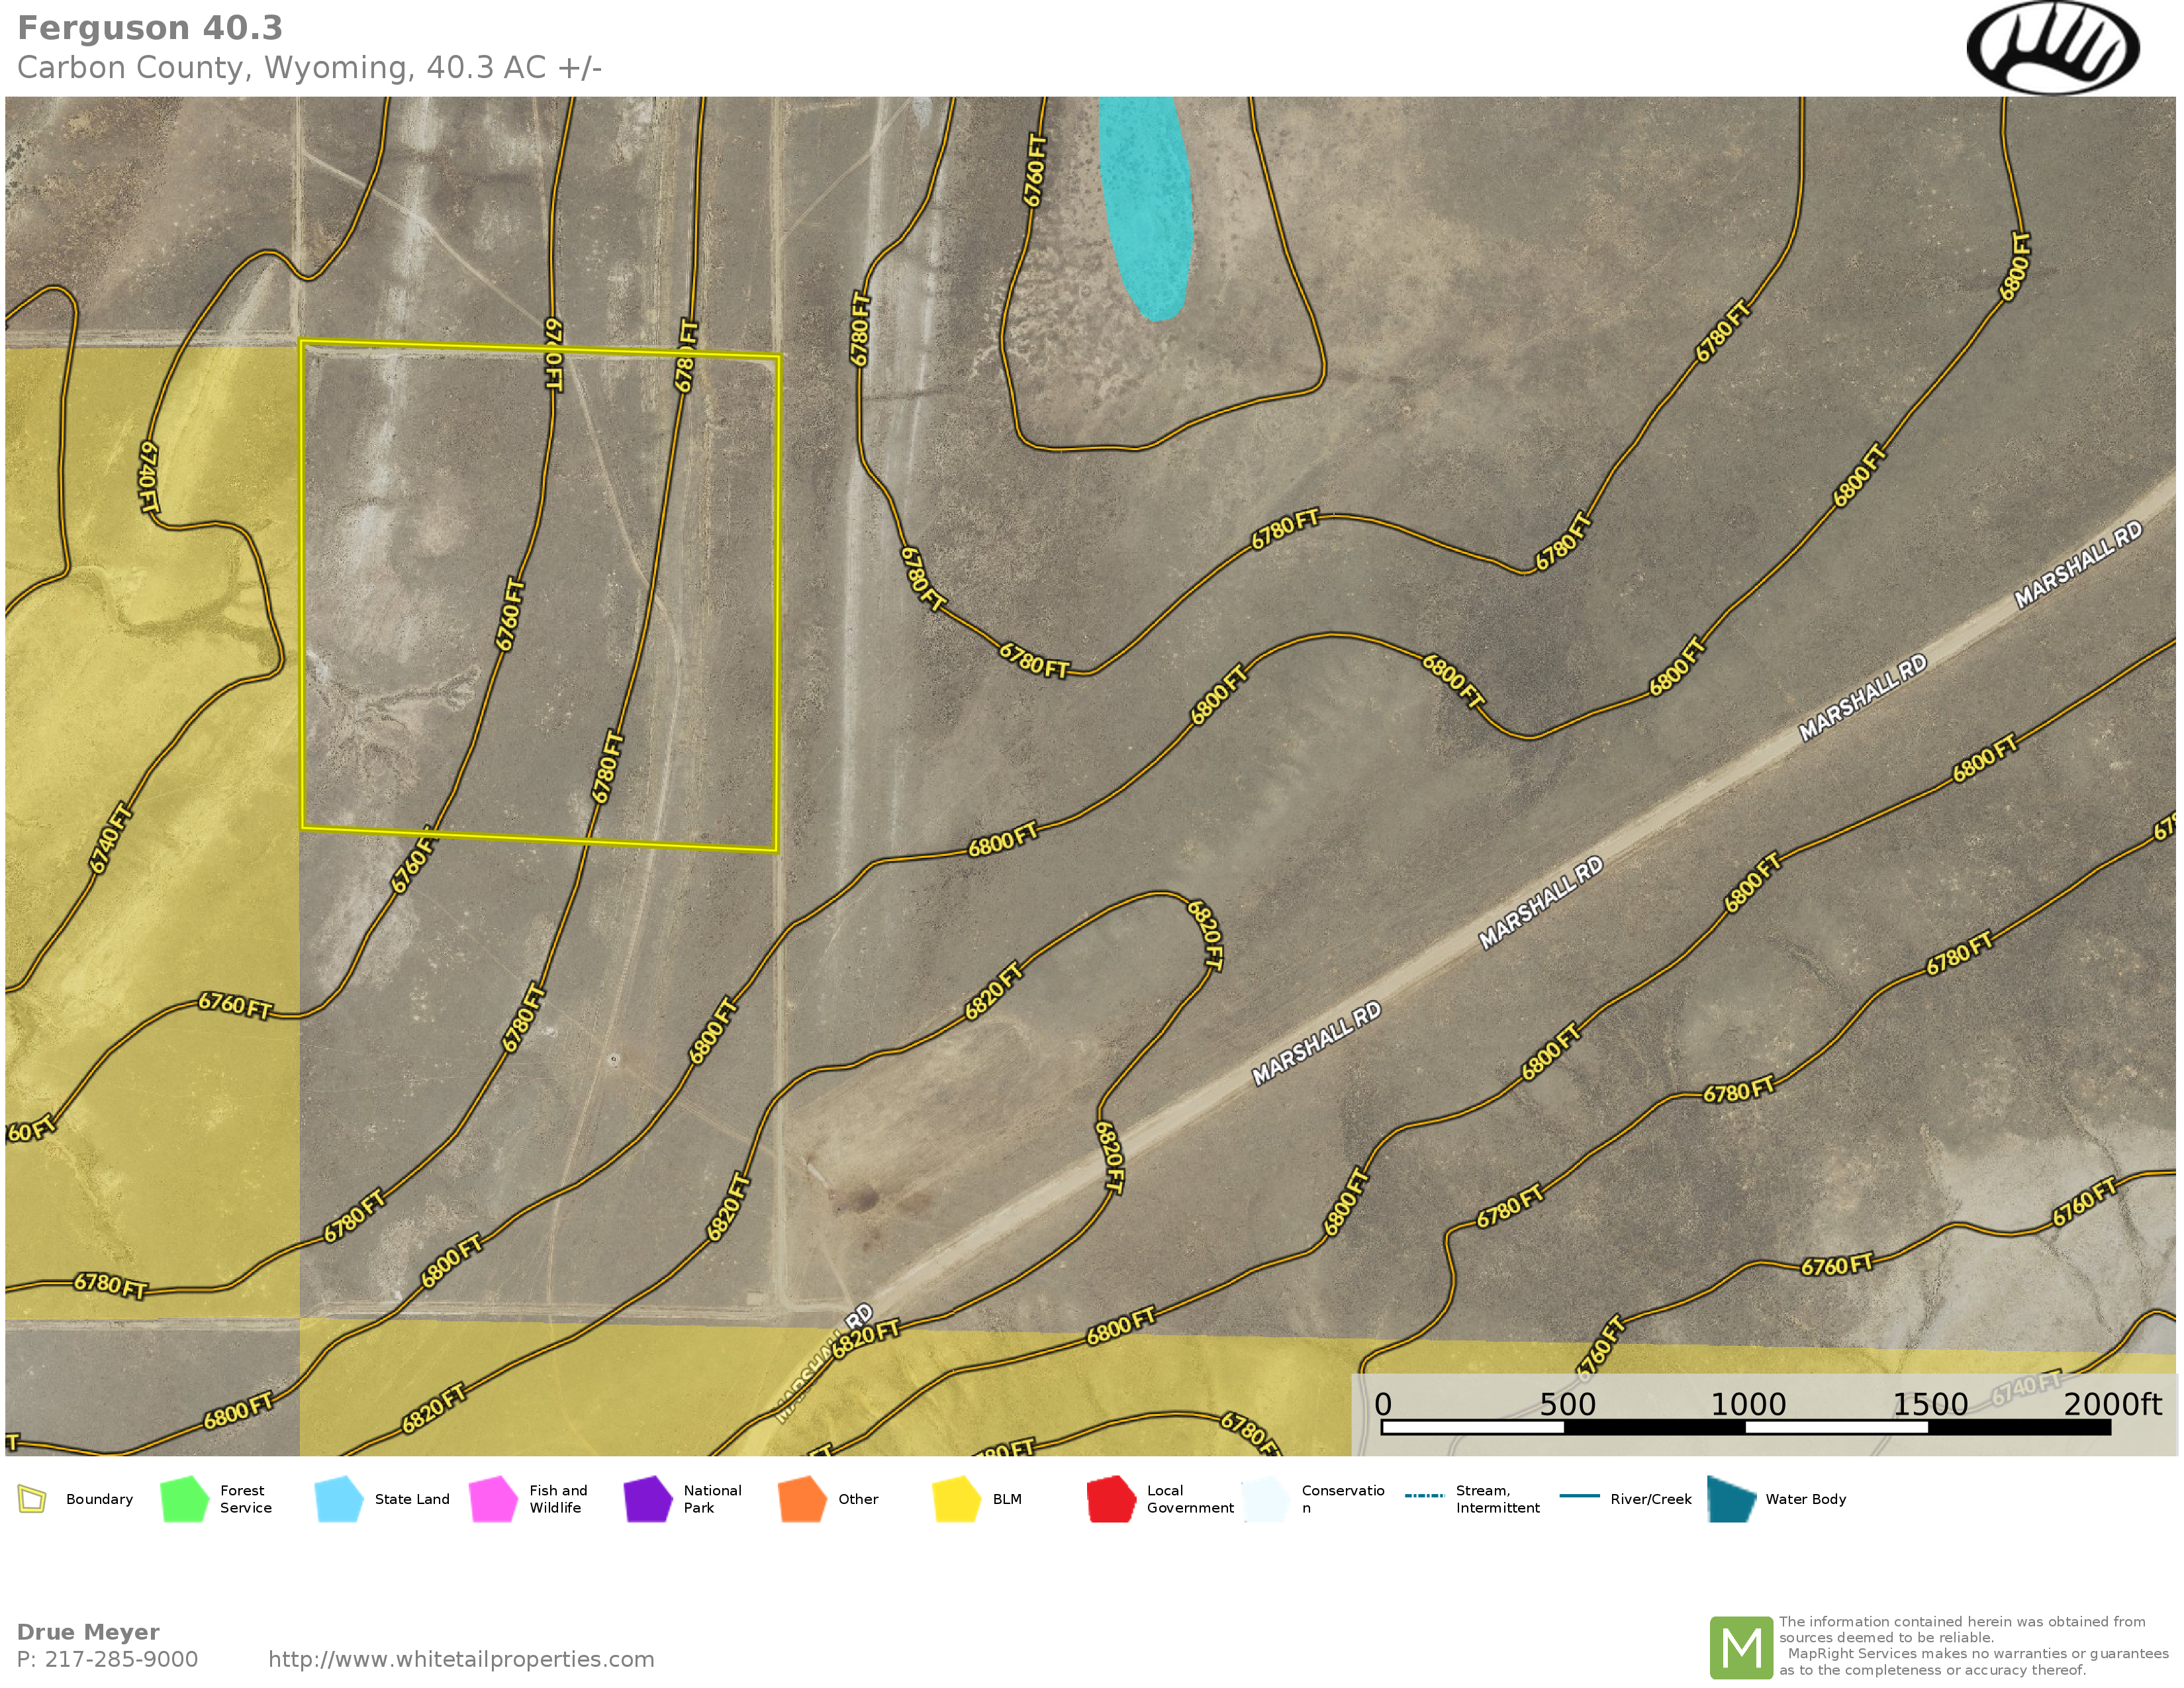Click the State Land blue legend icon
This screenshot has width=2184, height=1688.
[x=338, y=1499]
